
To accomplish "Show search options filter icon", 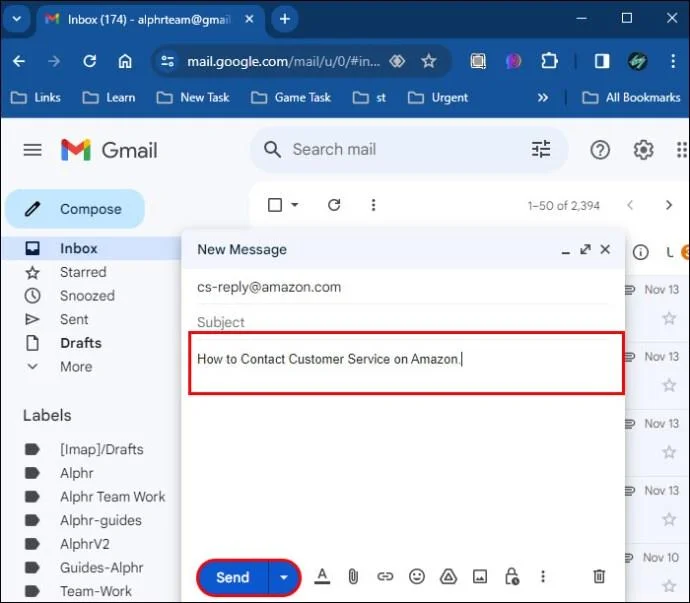I will click(541, 150).
